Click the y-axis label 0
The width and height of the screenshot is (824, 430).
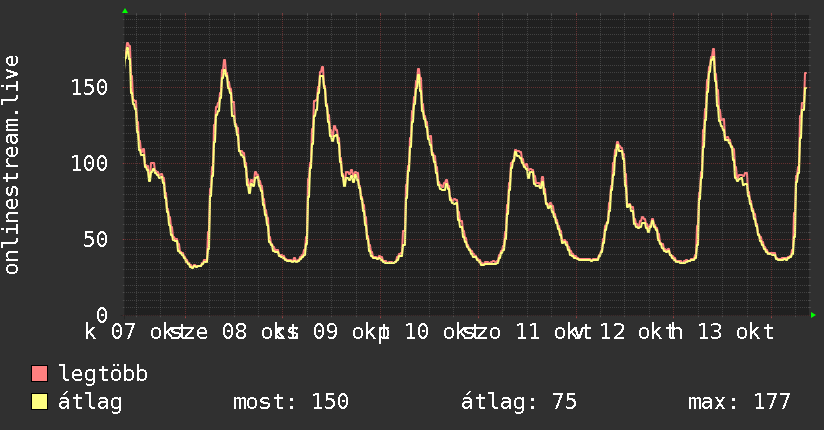tap(102, 315)
